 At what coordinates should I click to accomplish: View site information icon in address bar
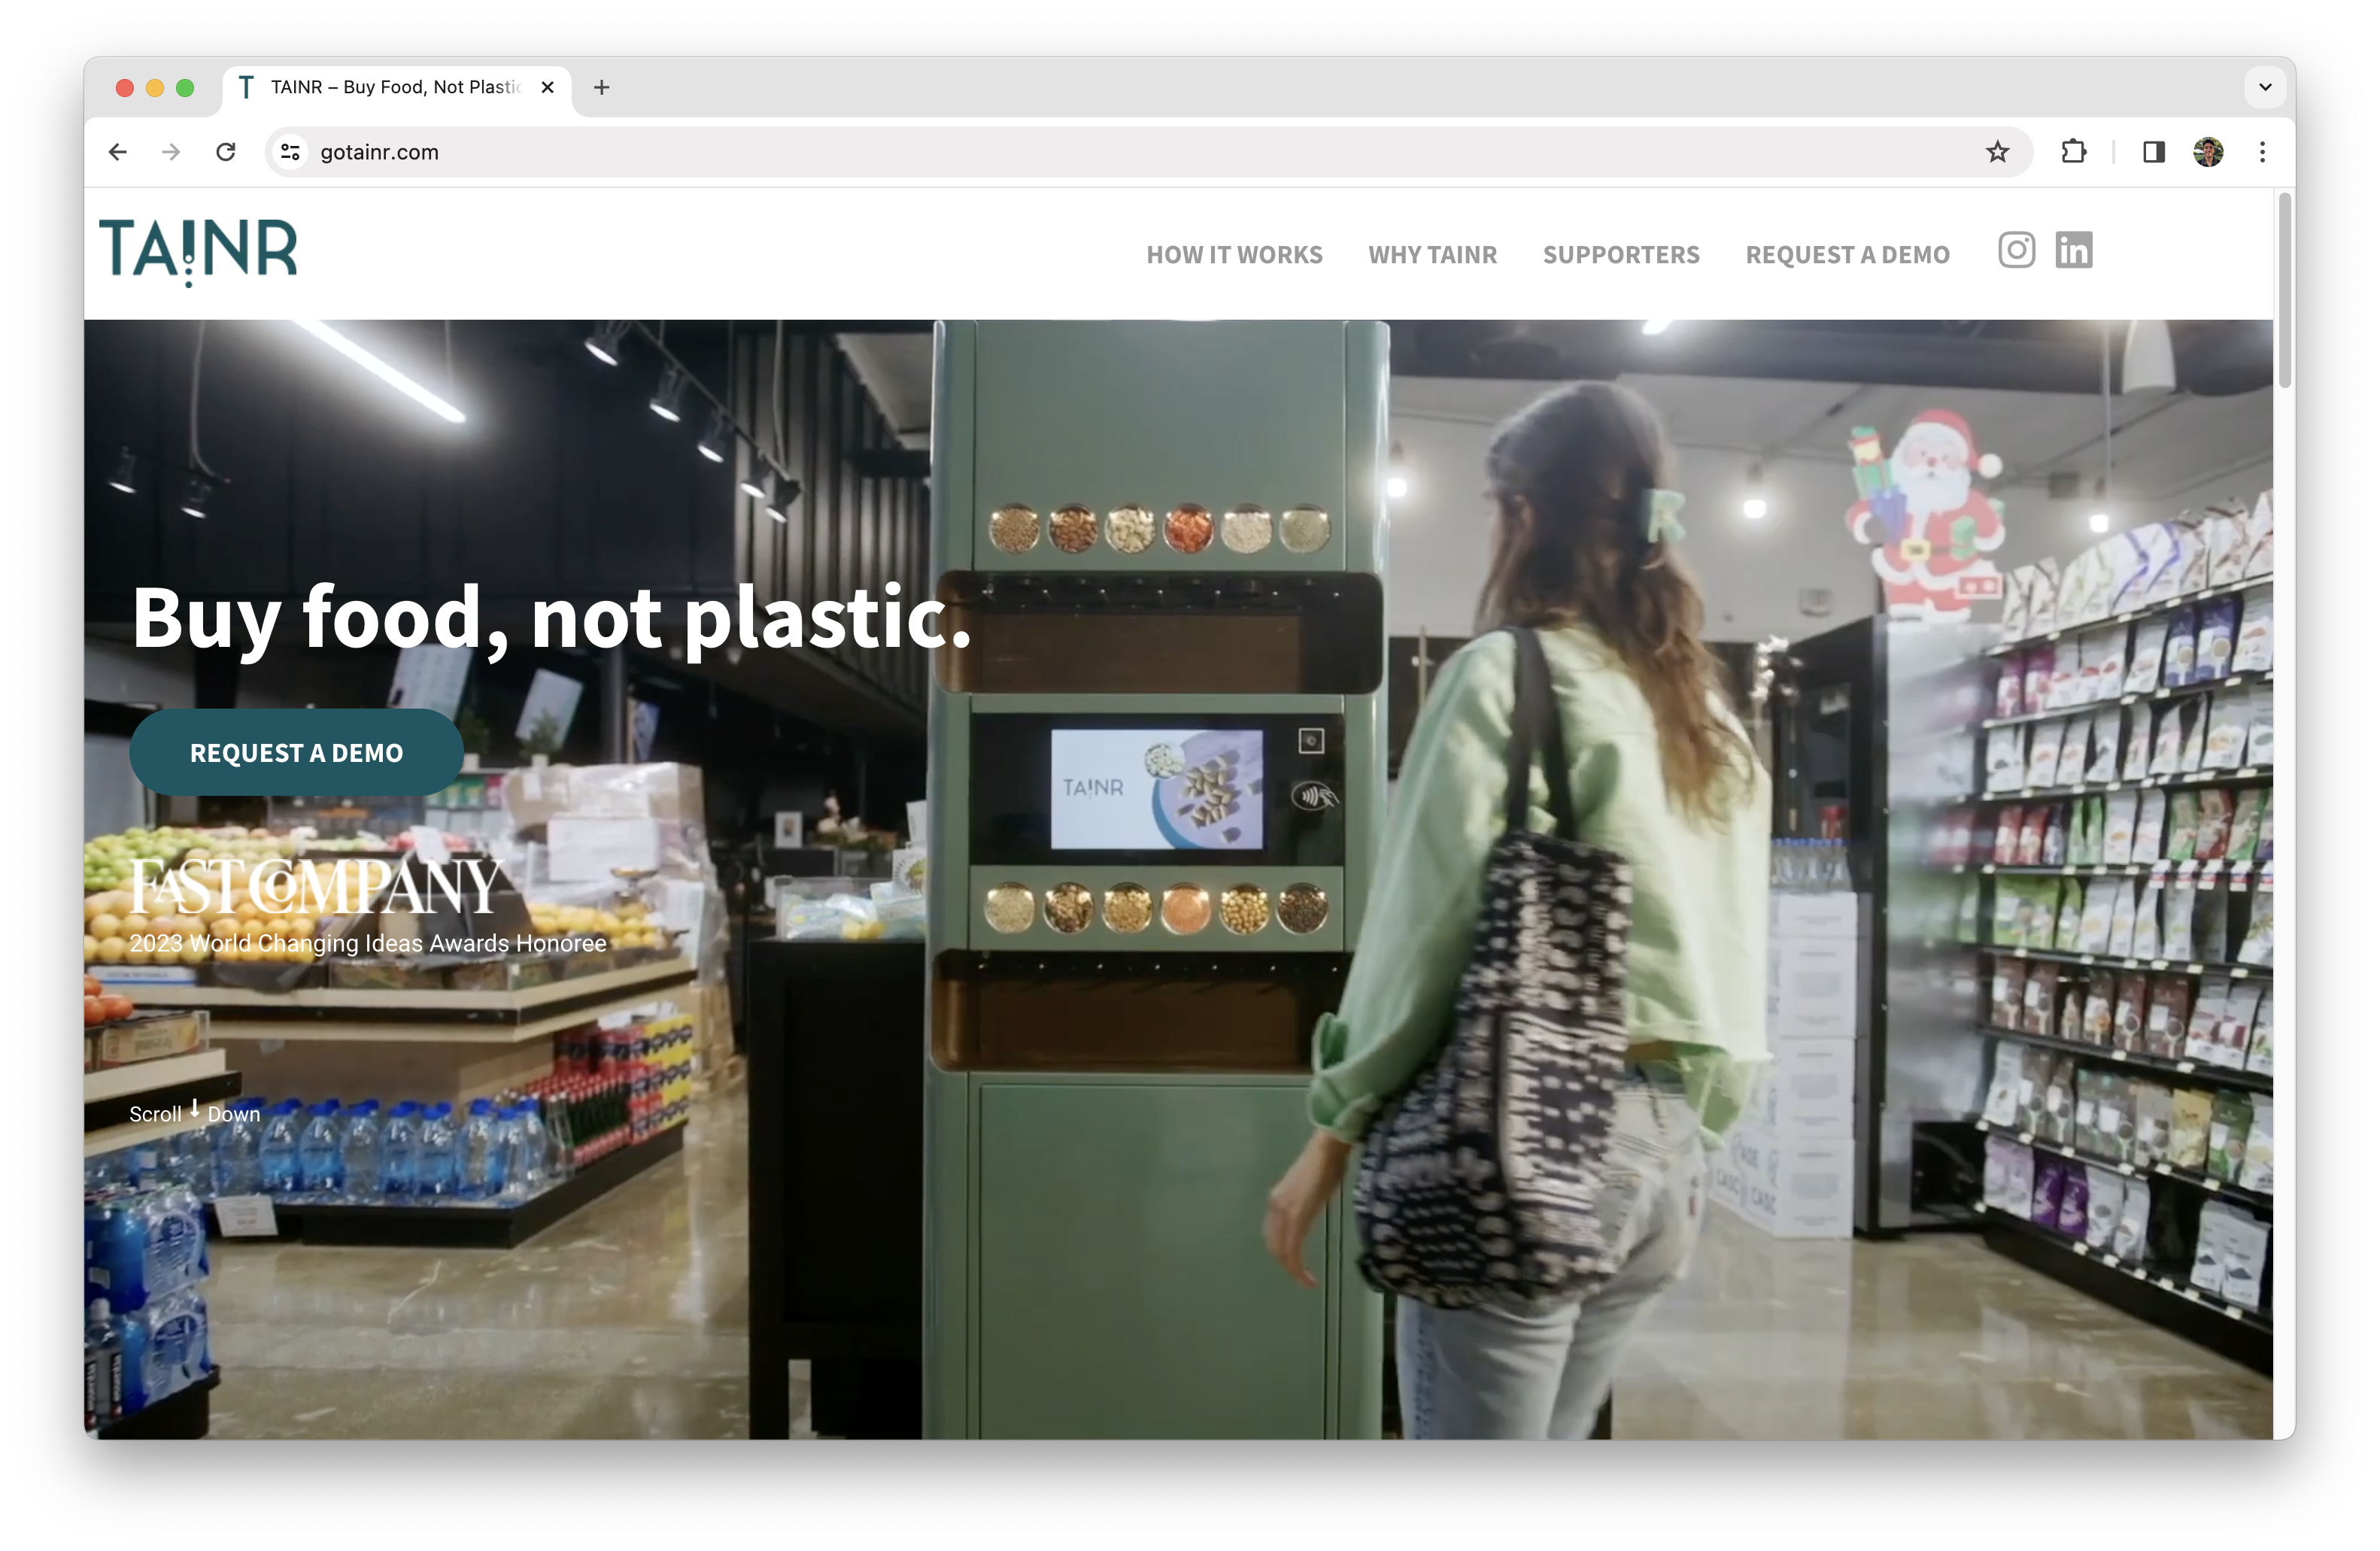(290, 152)
